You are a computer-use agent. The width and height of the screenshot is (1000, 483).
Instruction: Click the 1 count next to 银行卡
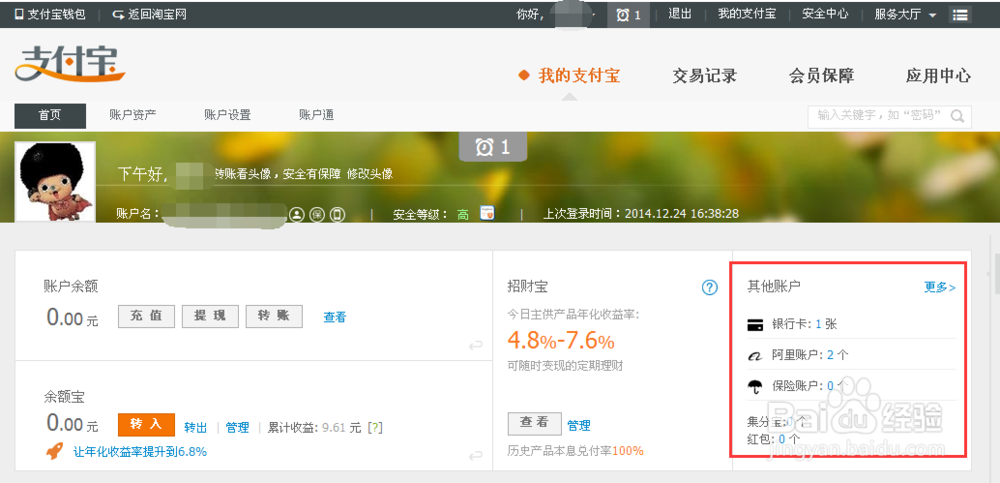pyautogui.click(x=818, y=324)
